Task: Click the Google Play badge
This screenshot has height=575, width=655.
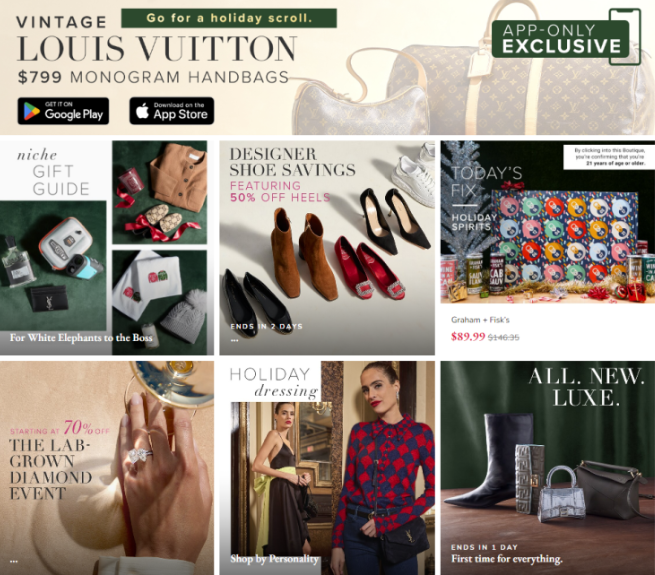Action: (x=63, y=111)
